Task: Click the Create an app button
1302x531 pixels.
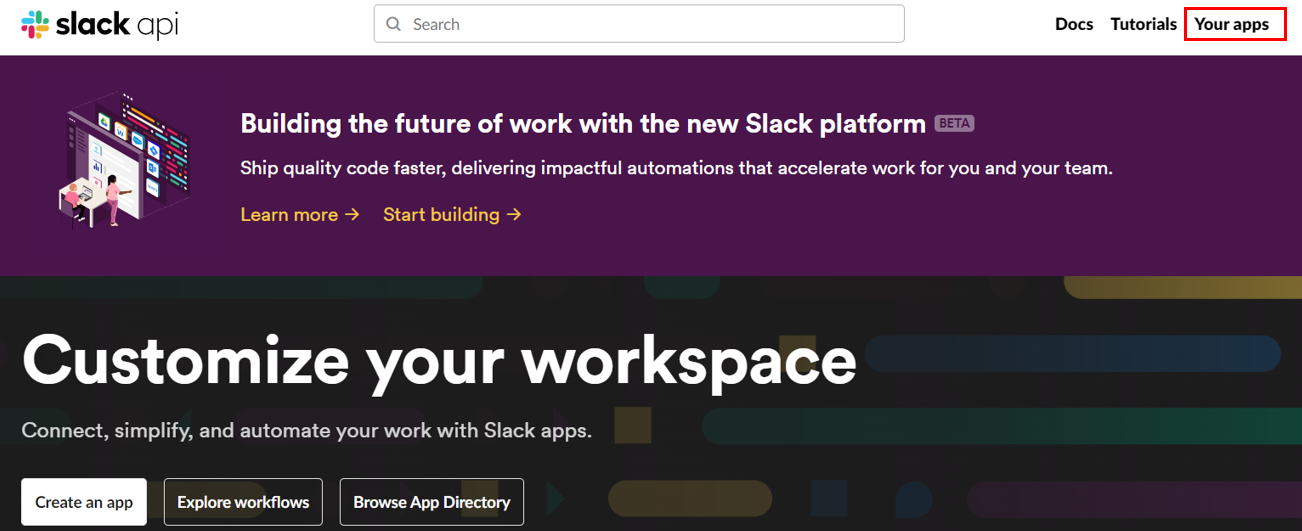Action: [84, 502]
